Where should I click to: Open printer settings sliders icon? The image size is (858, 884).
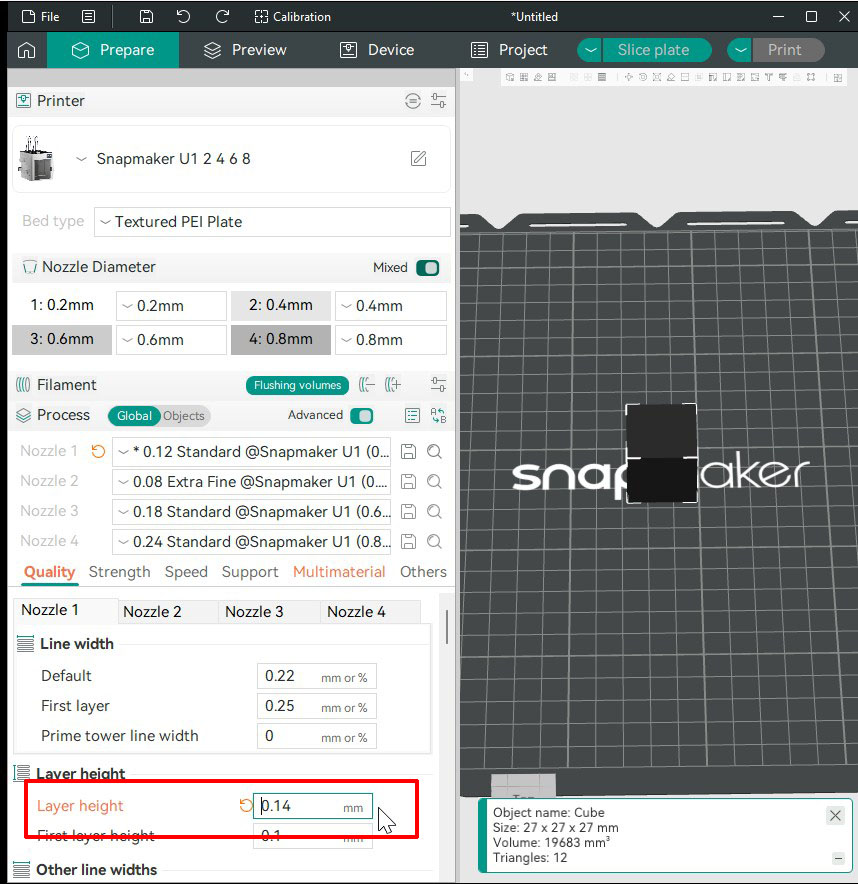438,101
